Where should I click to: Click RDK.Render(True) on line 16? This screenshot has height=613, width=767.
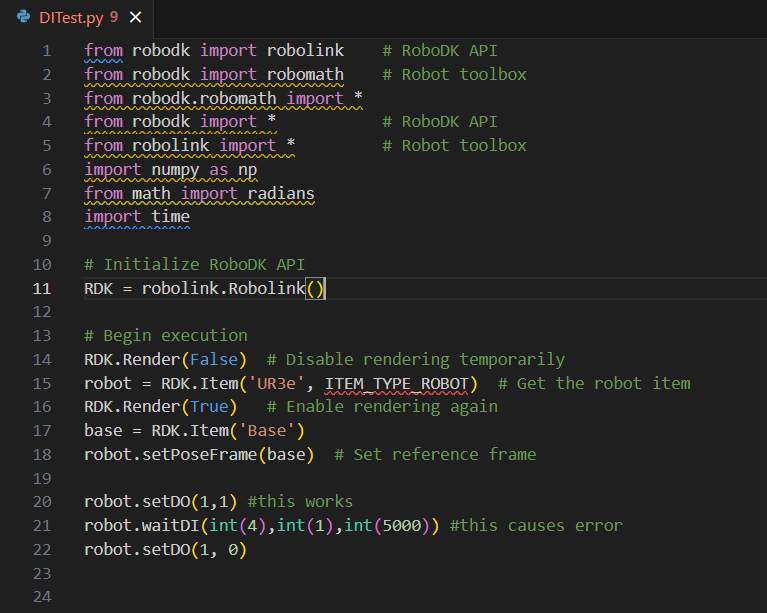tap(160, 406)
